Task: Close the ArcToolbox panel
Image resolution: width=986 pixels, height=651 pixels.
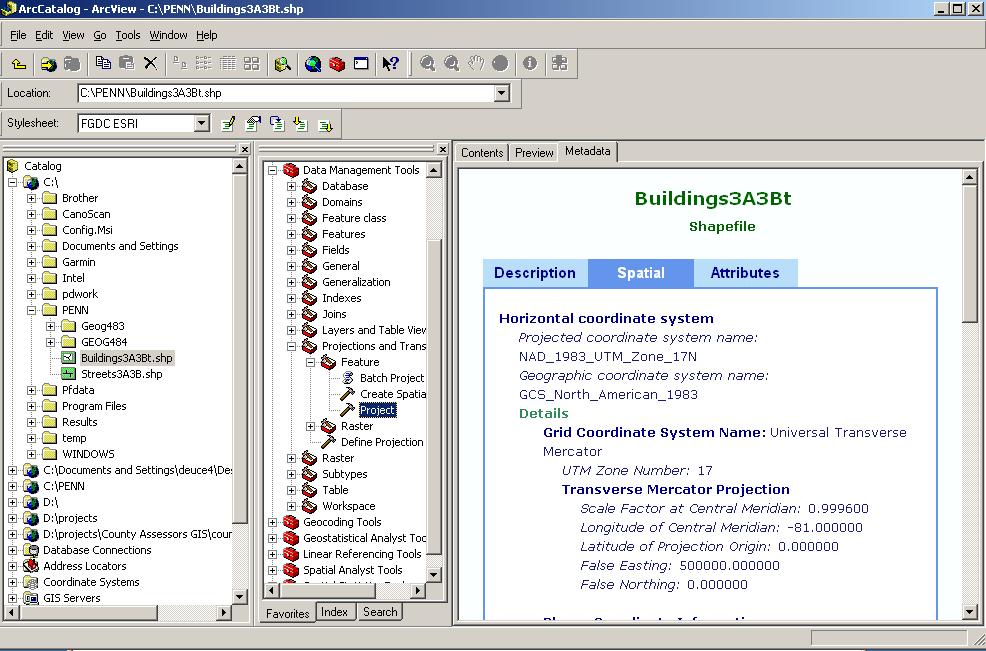Action: click(x=443, y=149)
